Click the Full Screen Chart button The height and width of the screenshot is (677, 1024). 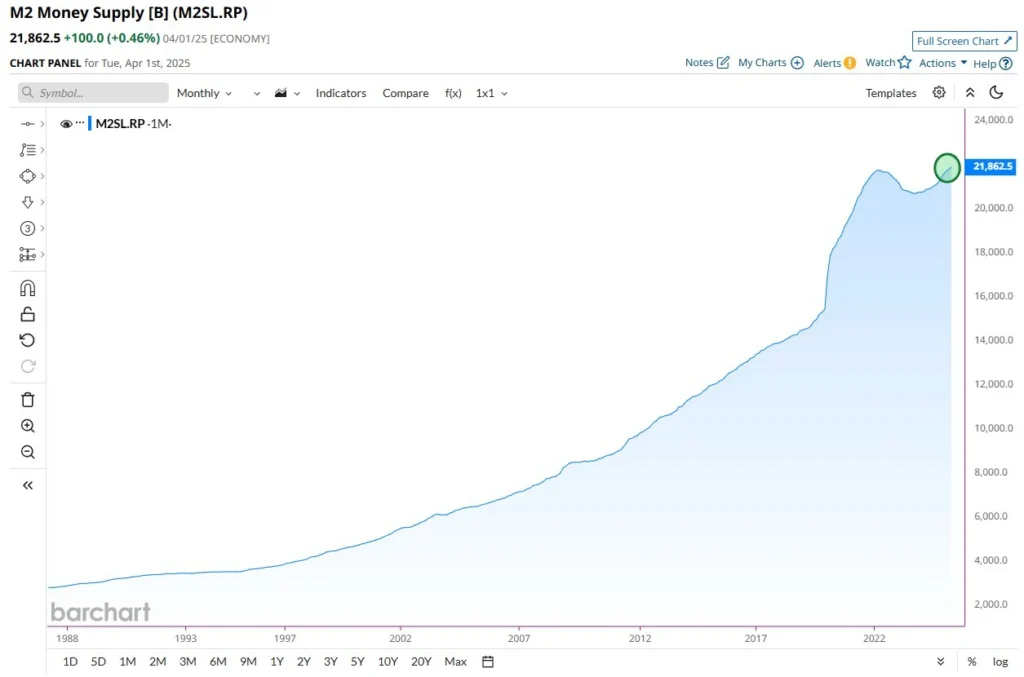(x=963, y=40)
